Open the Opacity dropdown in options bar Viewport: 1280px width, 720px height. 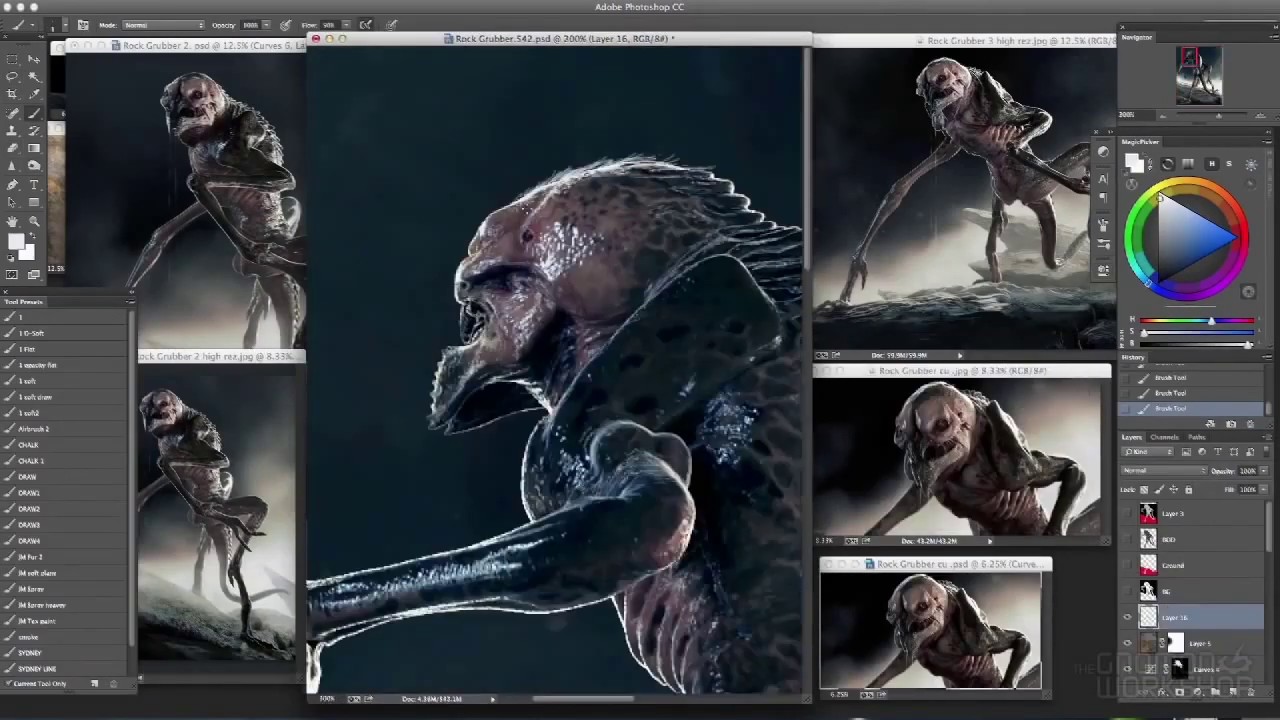pyautogui.click(x=266, y=25)
